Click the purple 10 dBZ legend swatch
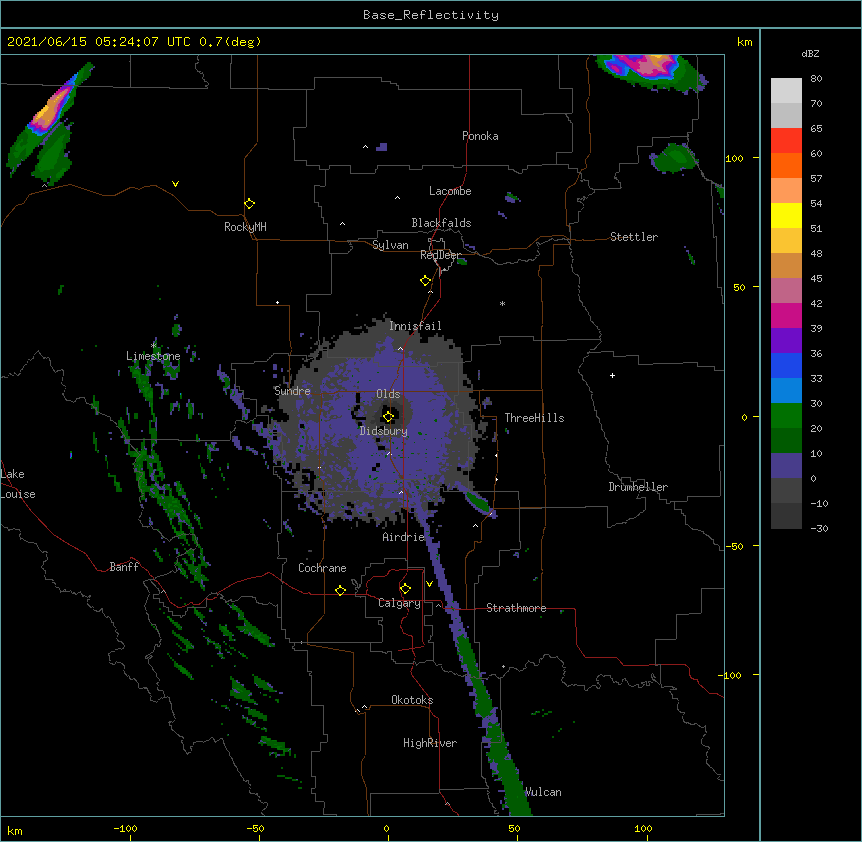Image resolution: width=862 pixels, height=842 pixels. 786,466
